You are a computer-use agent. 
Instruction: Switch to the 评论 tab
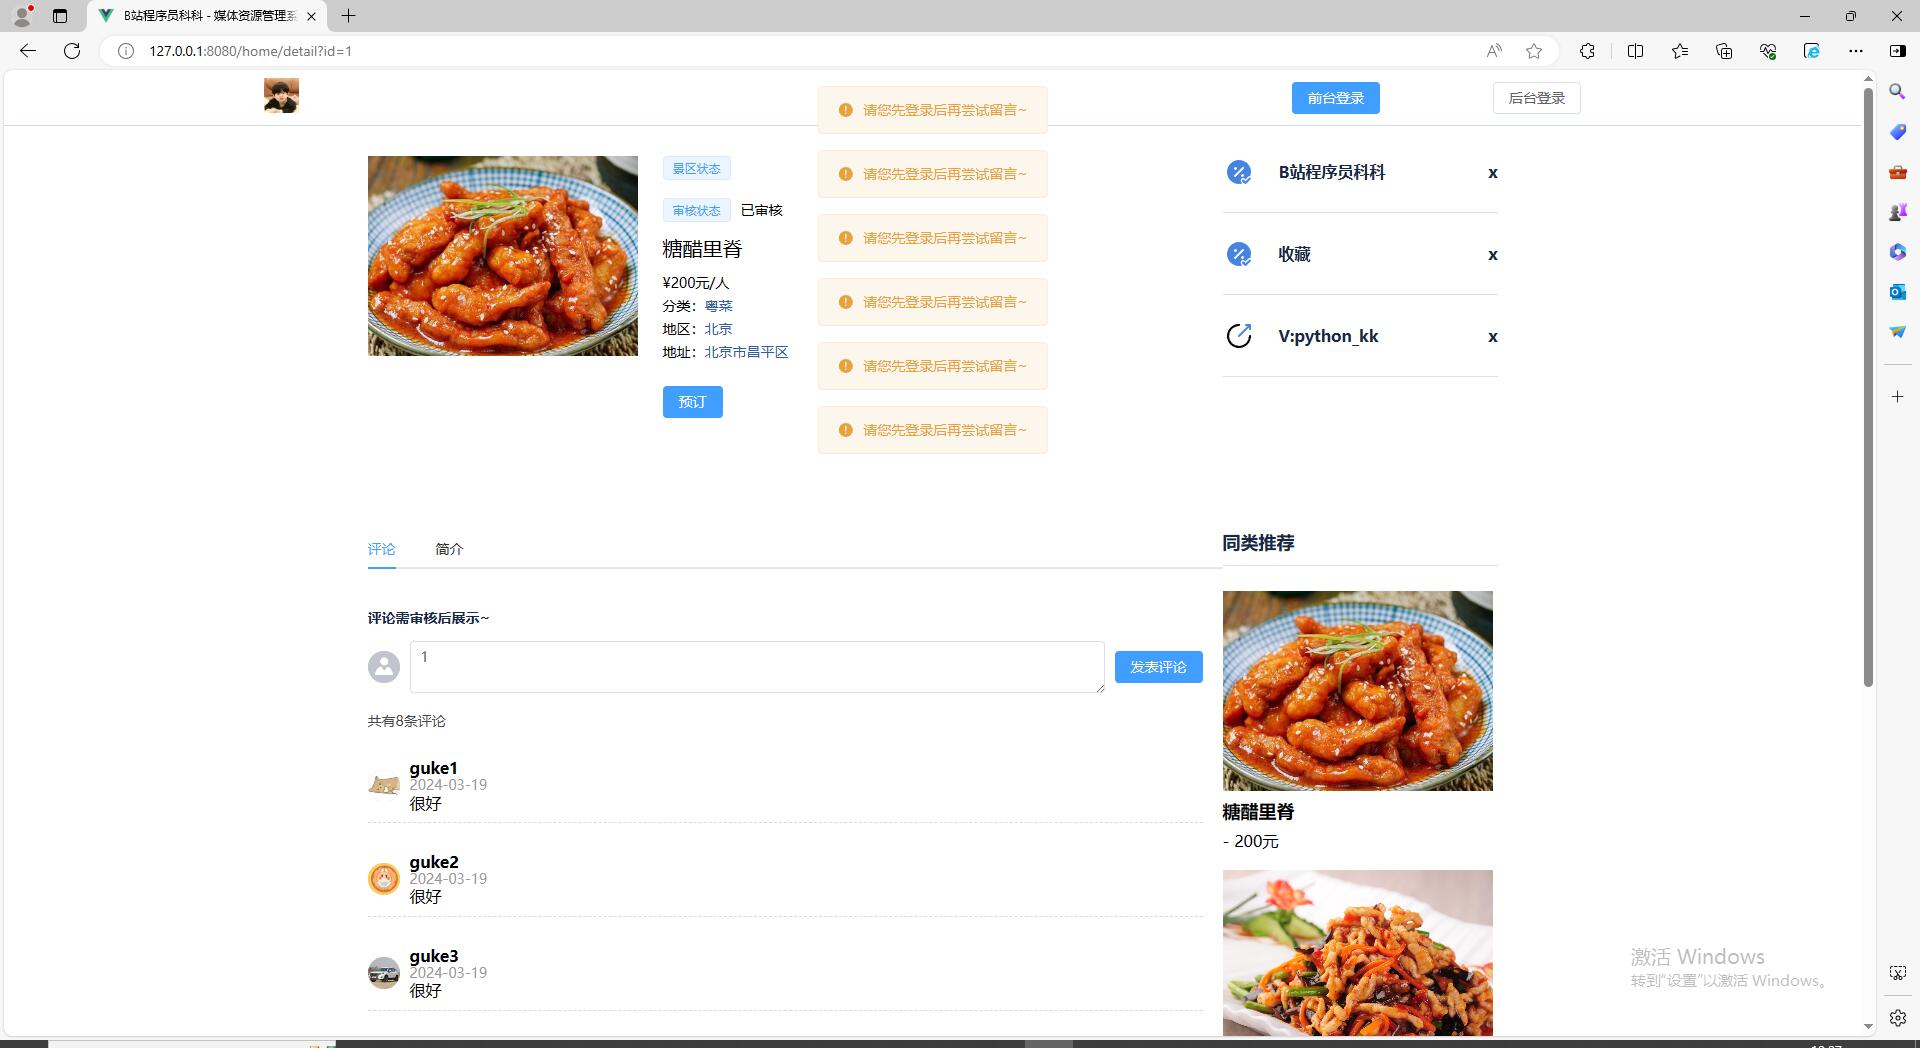[x=382, y=549]
